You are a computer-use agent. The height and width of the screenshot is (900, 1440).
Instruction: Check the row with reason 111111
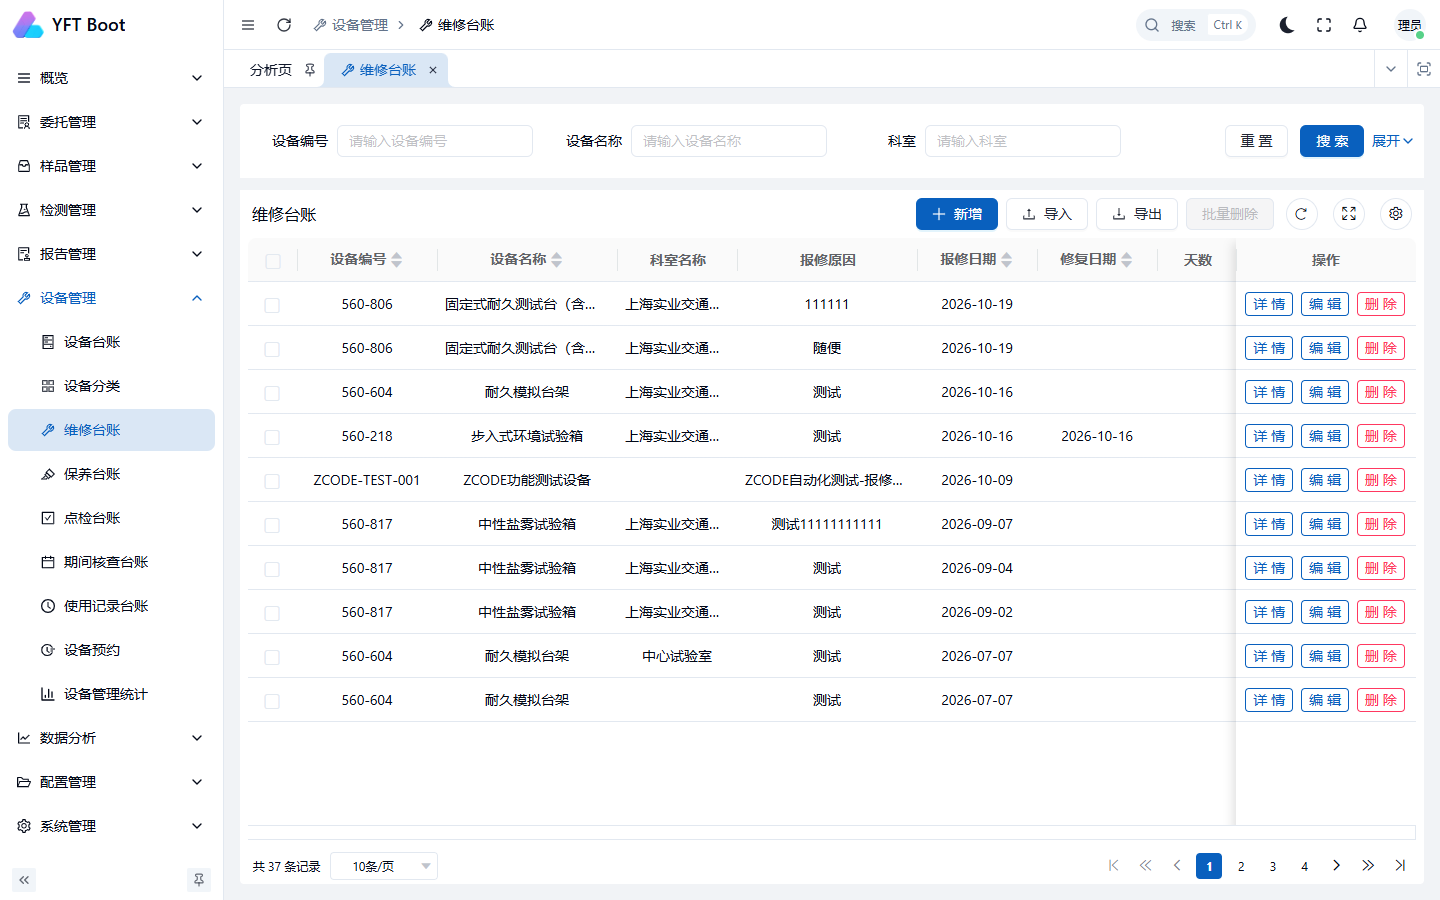(272, 305)
